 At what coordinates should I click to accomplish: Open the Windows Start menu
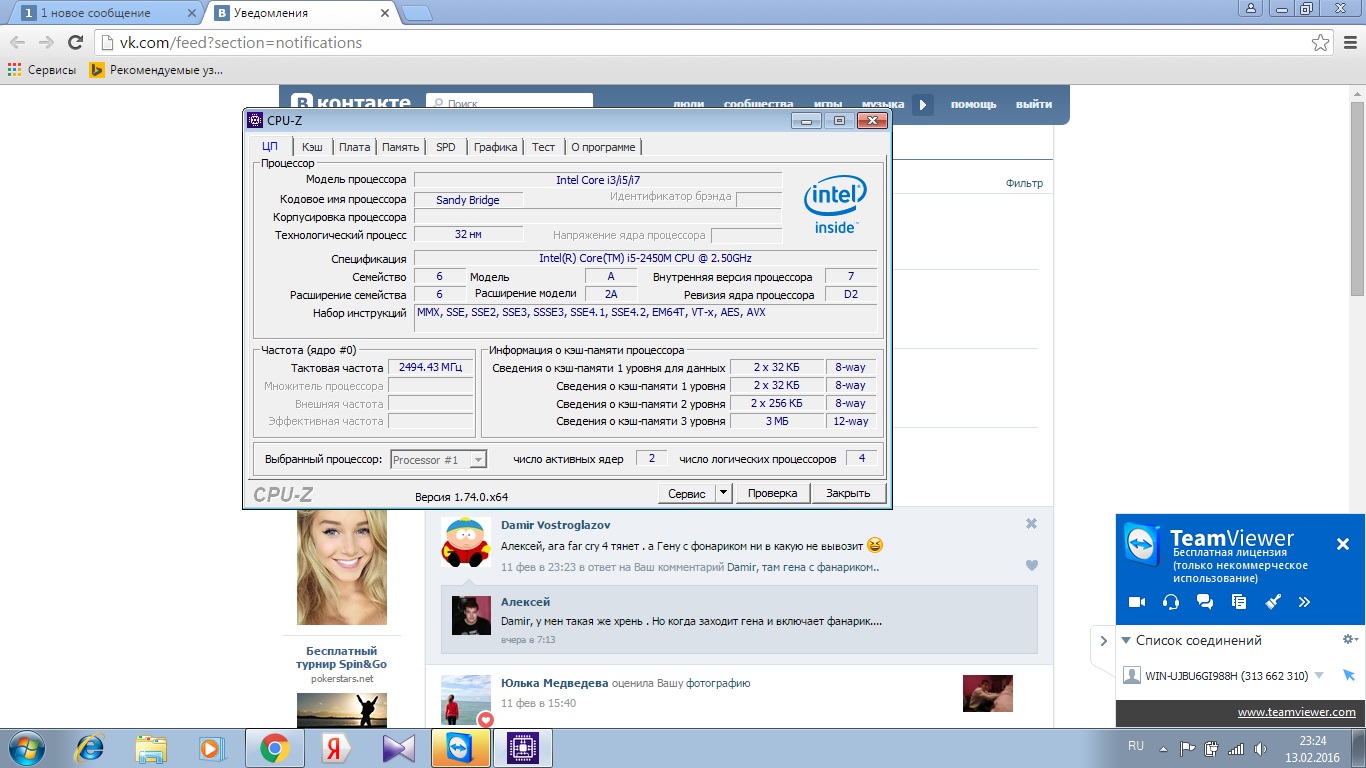tap(24, 748)
